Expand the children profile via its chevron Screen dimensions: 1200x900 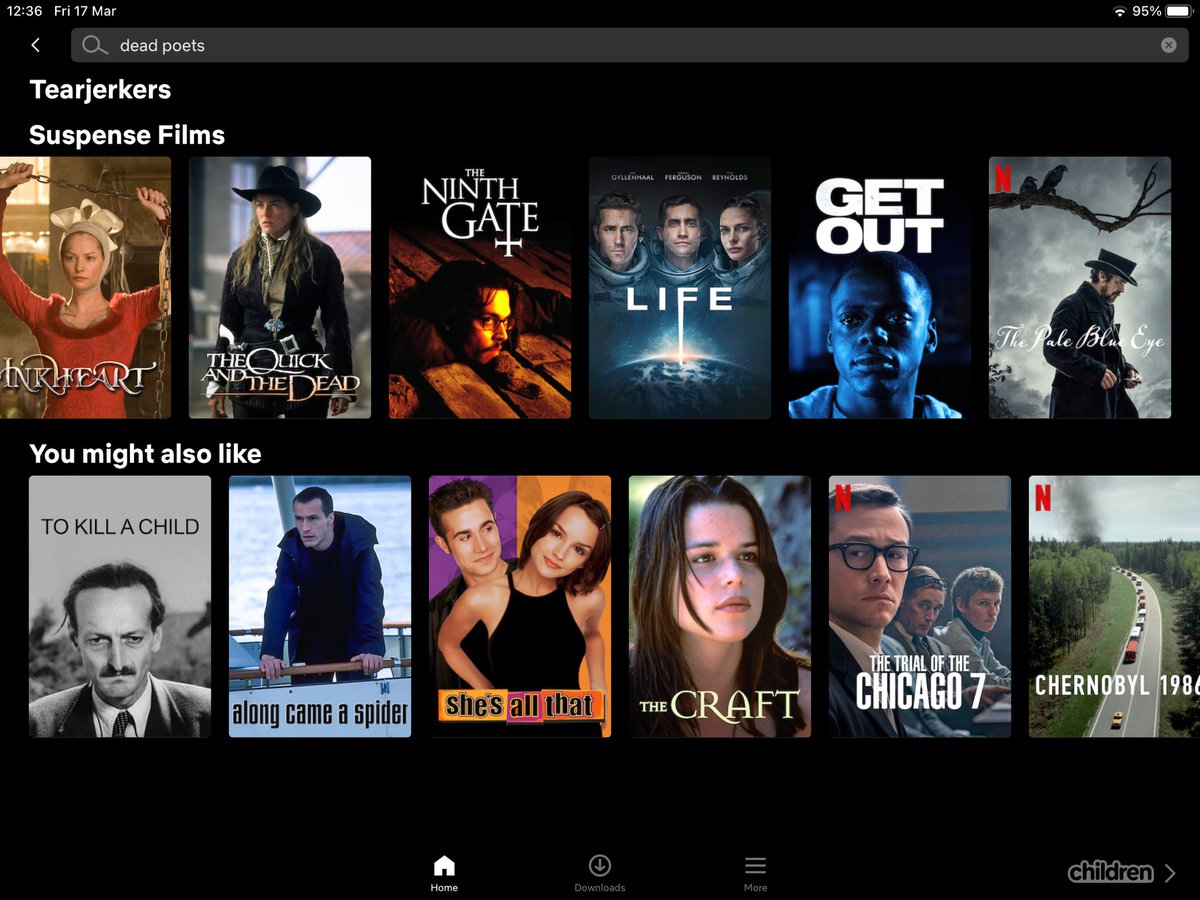click(x=1168, y=872)
